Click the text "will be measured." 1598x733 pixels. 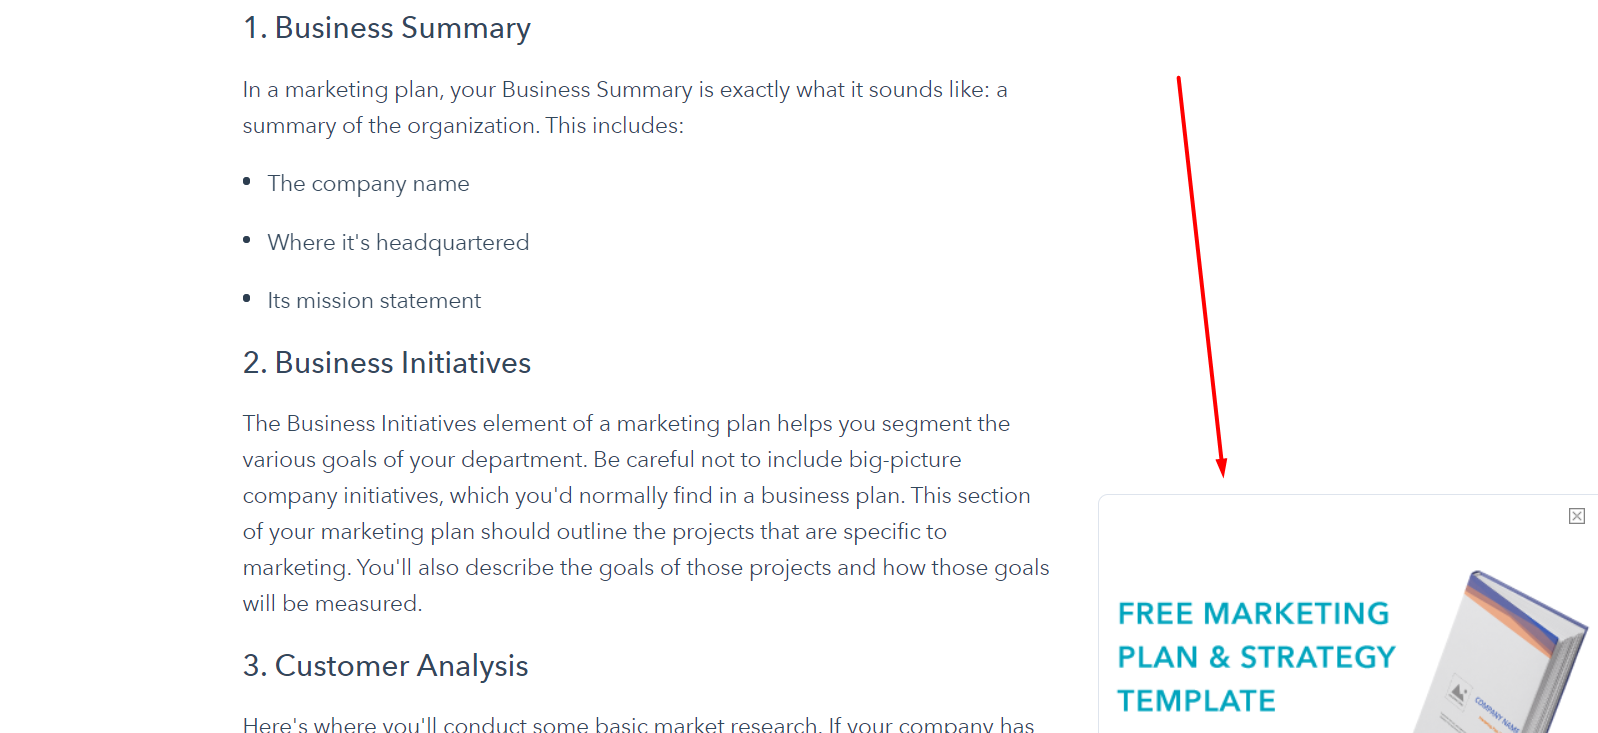click(332, 604)
